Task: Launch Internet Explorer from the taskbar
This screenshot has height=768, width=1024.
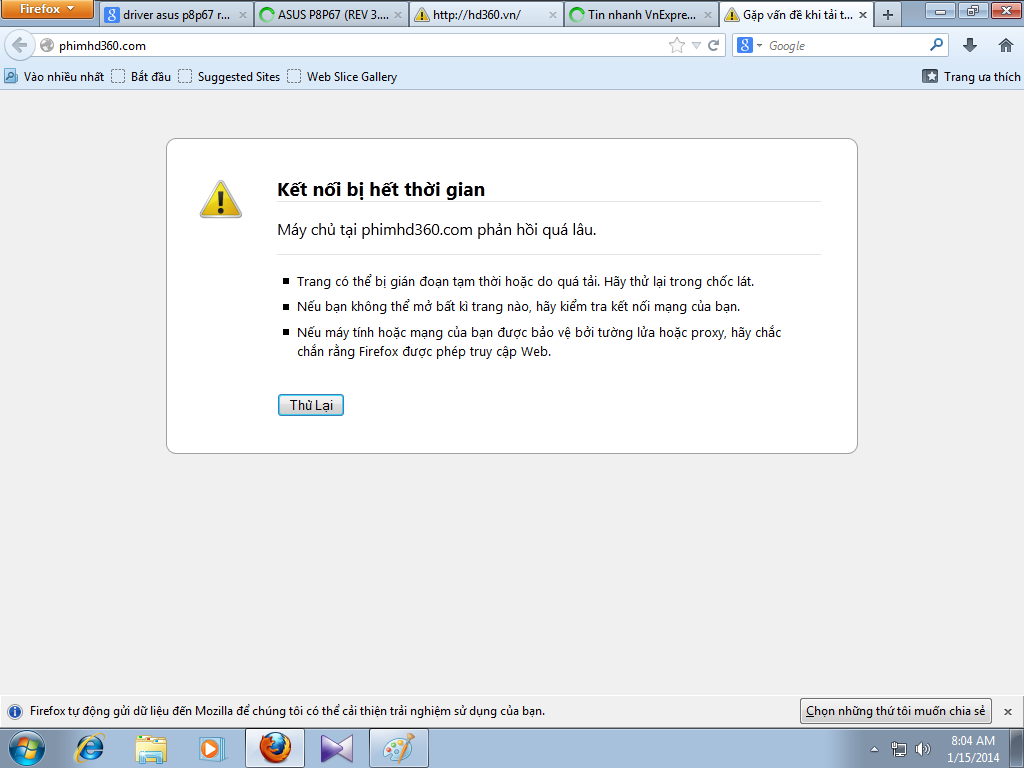Action: [89, 748]
